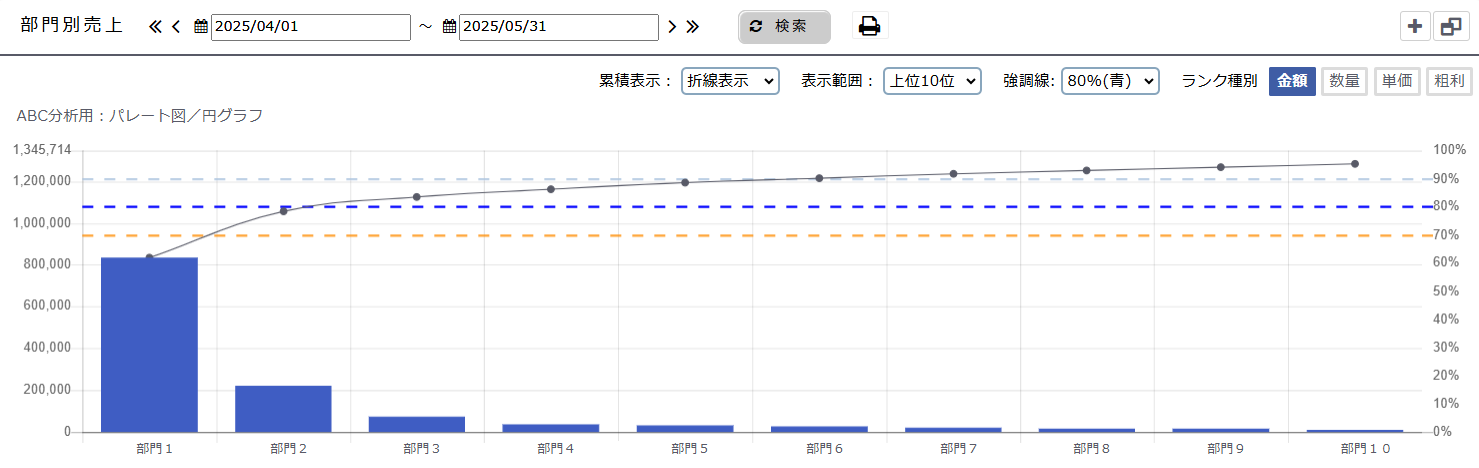The width and height of the screenshot is (1479, 468).
Task: Switch rank type to 粗利
Action: 1448,82
